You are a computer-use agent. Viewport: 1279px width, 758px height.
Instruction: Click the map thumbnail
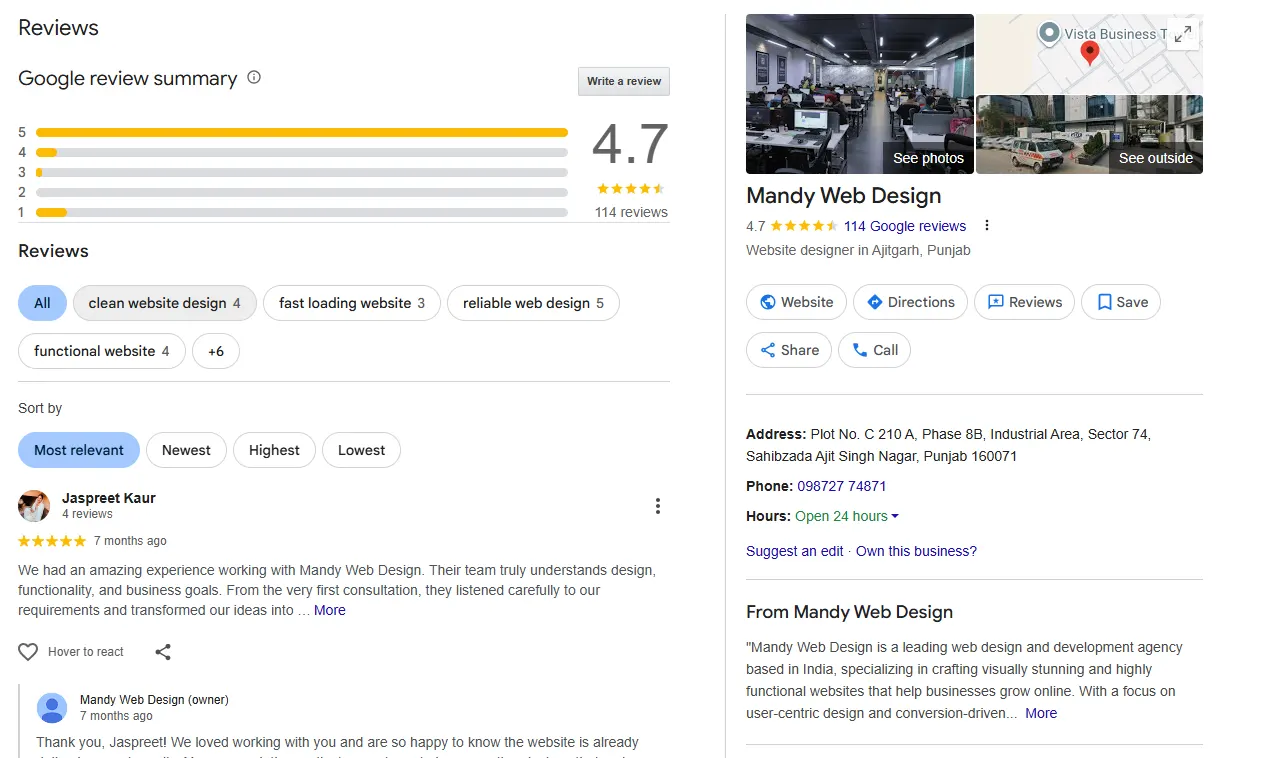click(x=1089, y=54)
